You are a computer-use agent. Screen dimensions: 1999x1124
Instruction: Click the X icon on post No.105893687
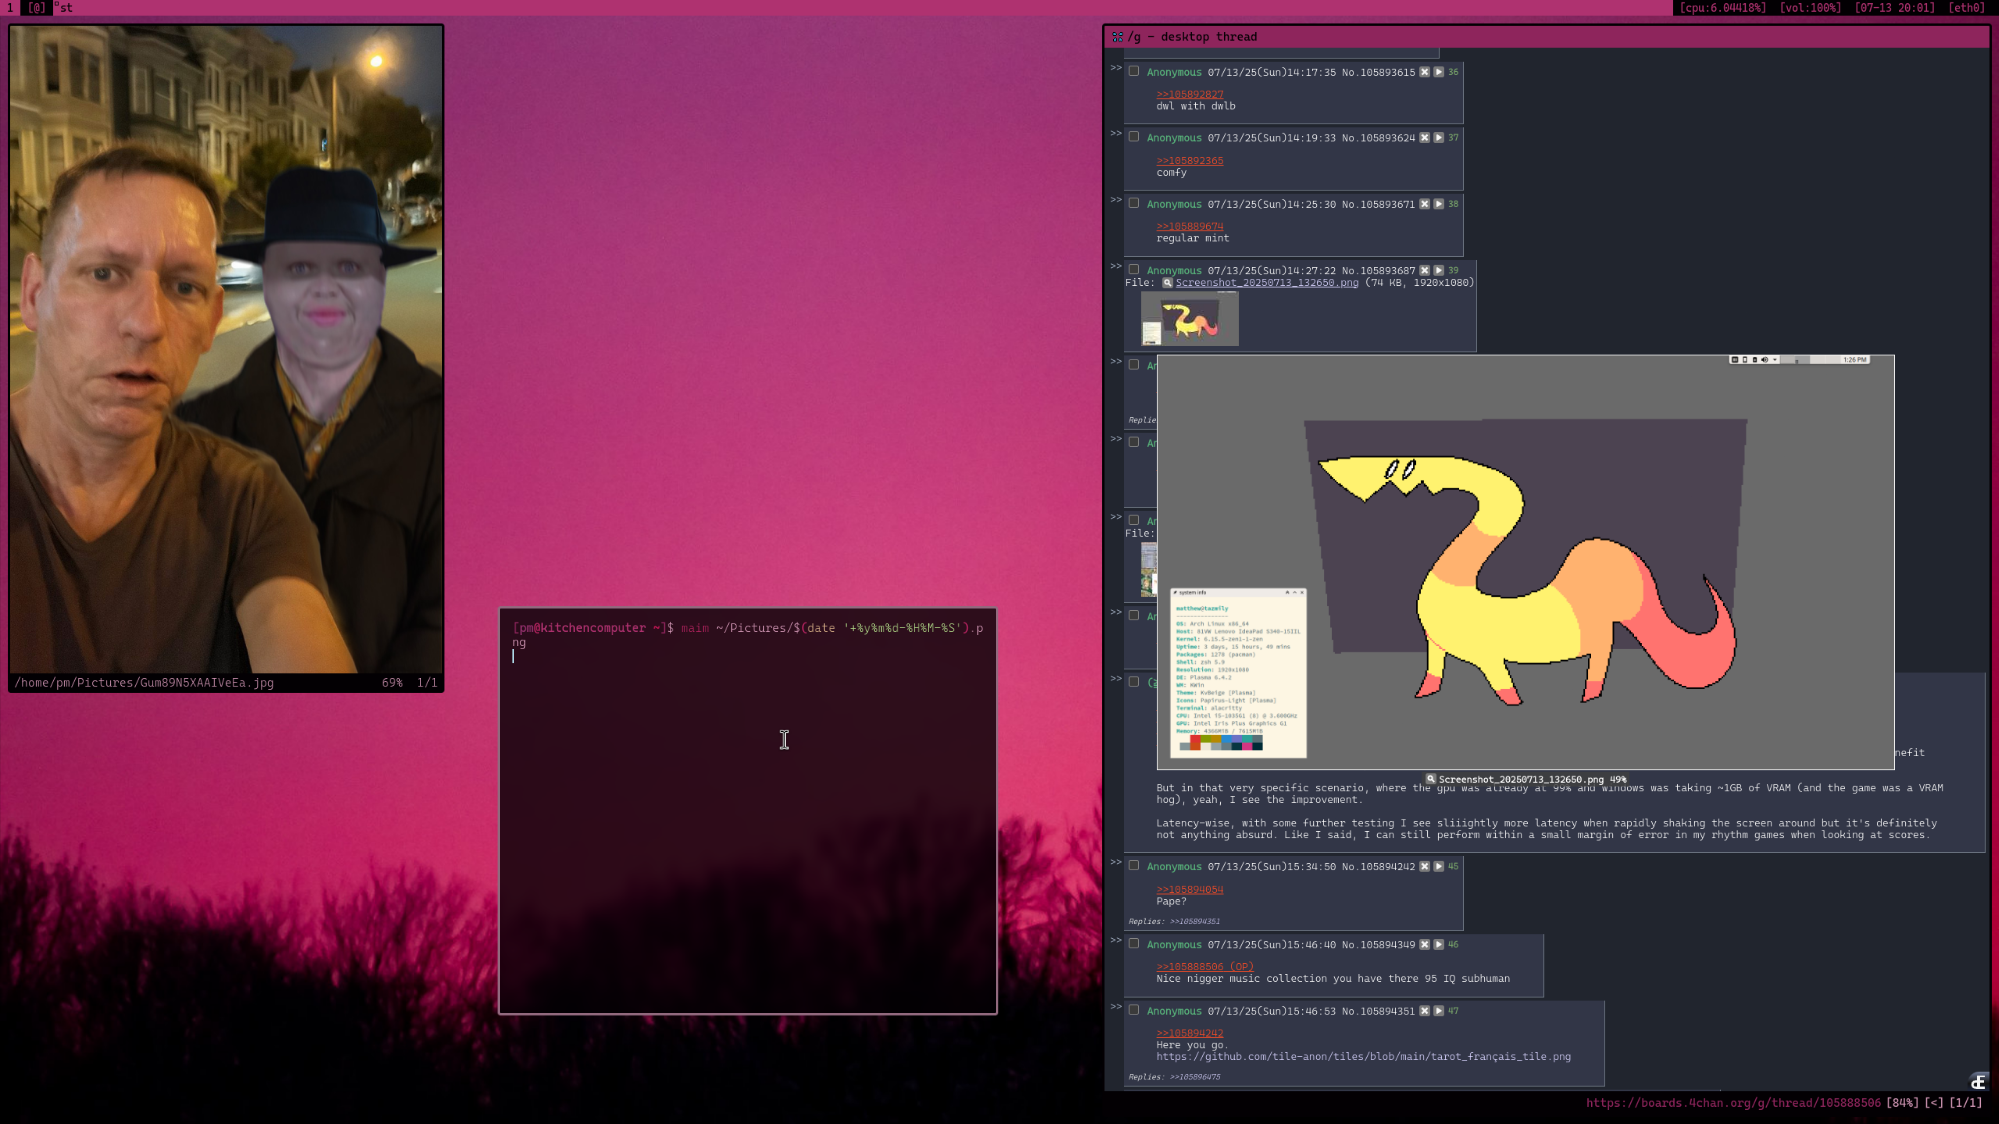pos(1424,270)
